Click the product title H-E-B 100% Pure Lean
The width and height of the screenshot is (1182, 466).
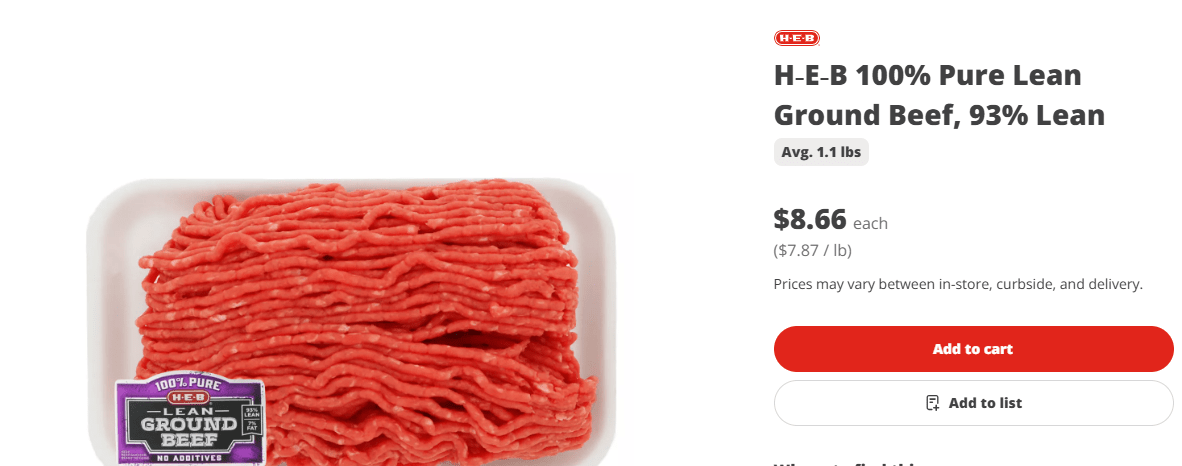pyautogui.click(x=928, y=75)
